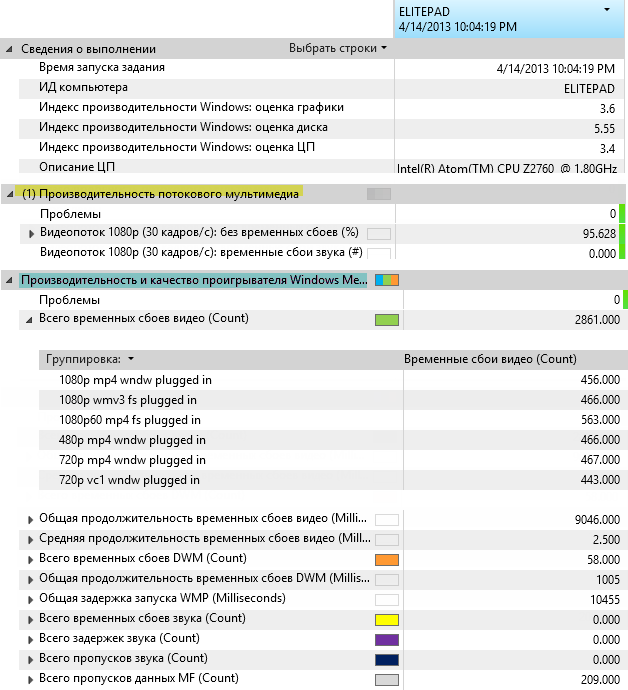Image resolution: width=628 pixels, height=690 pixels.
Task: Click swatch for Общая продолжительность временных сбоев видео
Action: (387, 520)
